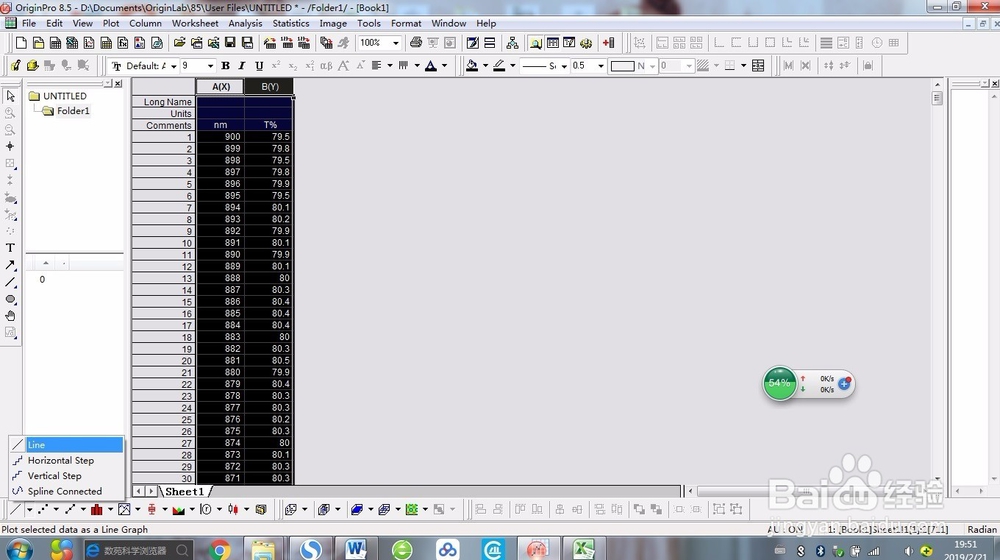
Task: Select the UNTITLED project root
Action: pos(64,96)
